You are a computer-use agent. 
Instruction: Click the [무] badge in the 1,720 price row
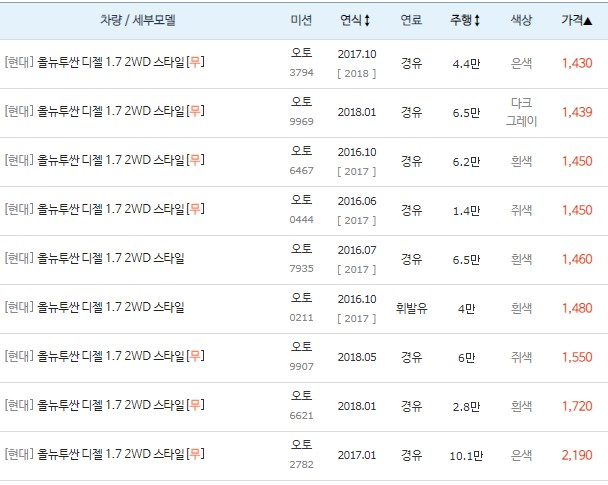[195, 406]
